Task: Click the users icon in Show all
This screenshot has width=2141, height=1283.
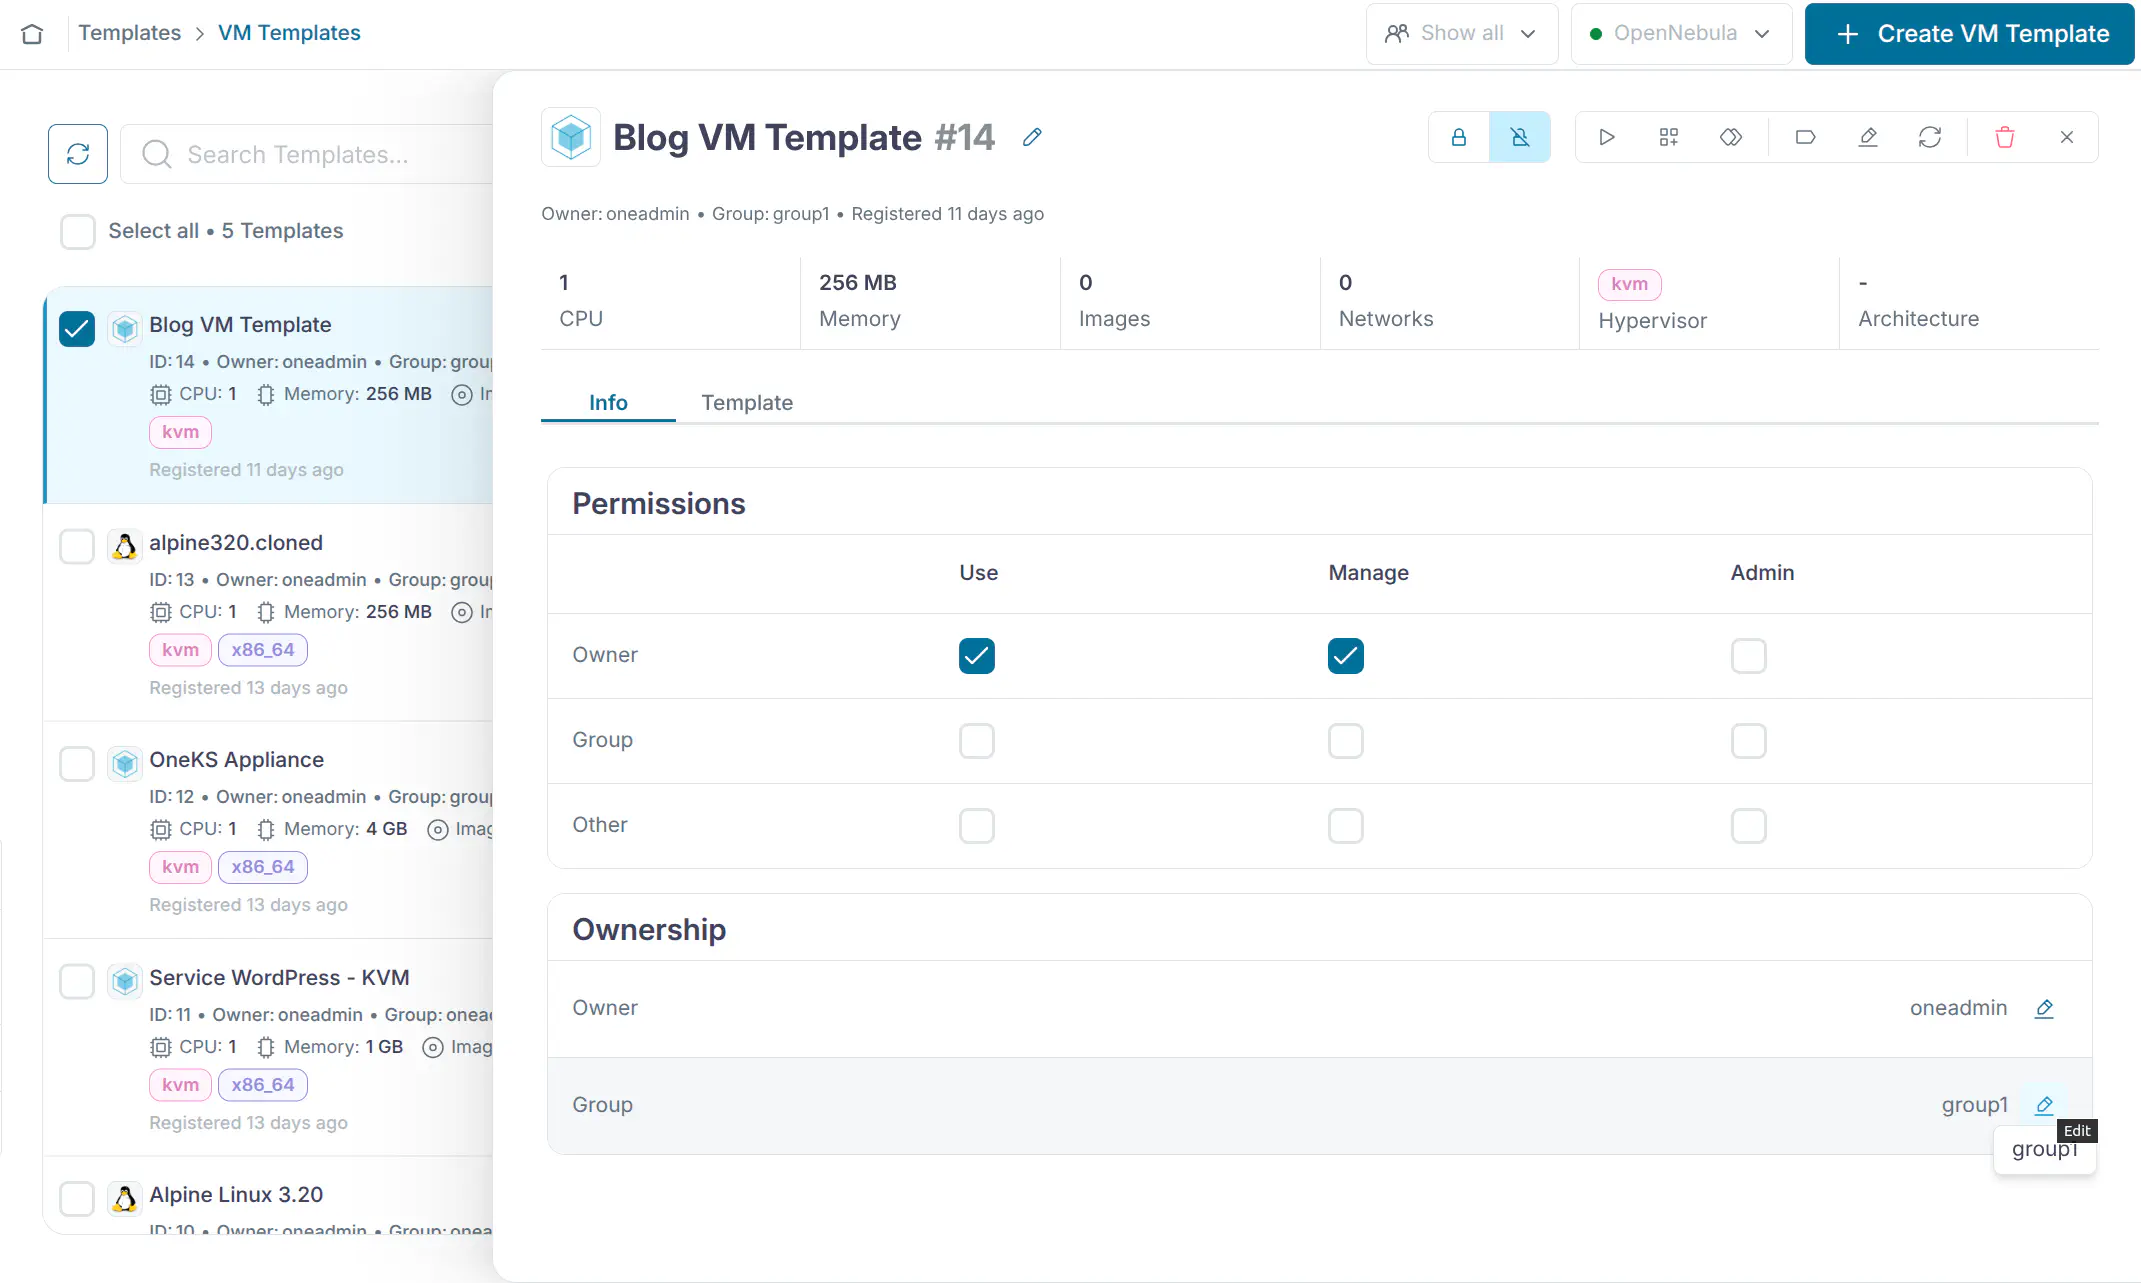Action: point(1397,33)
